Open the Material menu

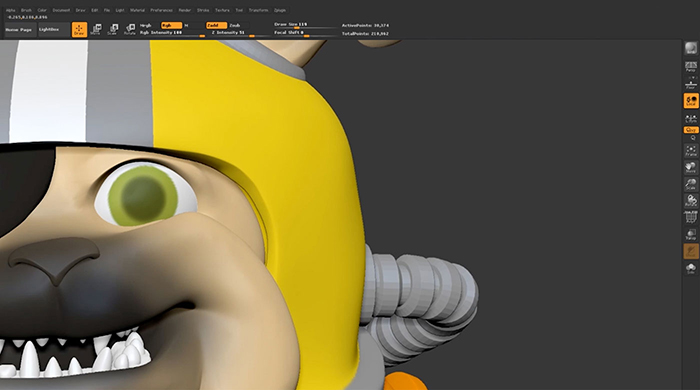click(x=138, y=10)
